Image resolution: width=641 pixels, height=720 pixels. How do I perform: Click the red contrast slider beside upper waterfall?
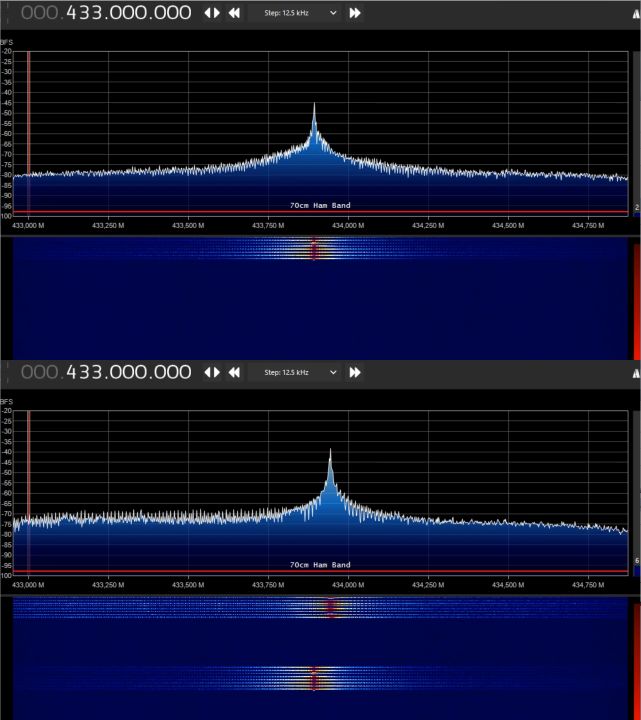point(636,300)
